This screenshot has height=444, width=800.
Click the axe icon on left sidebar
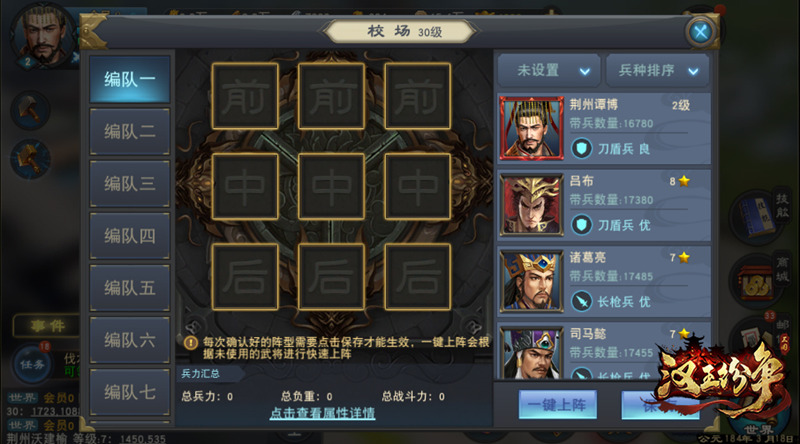(x=30, y=109)
